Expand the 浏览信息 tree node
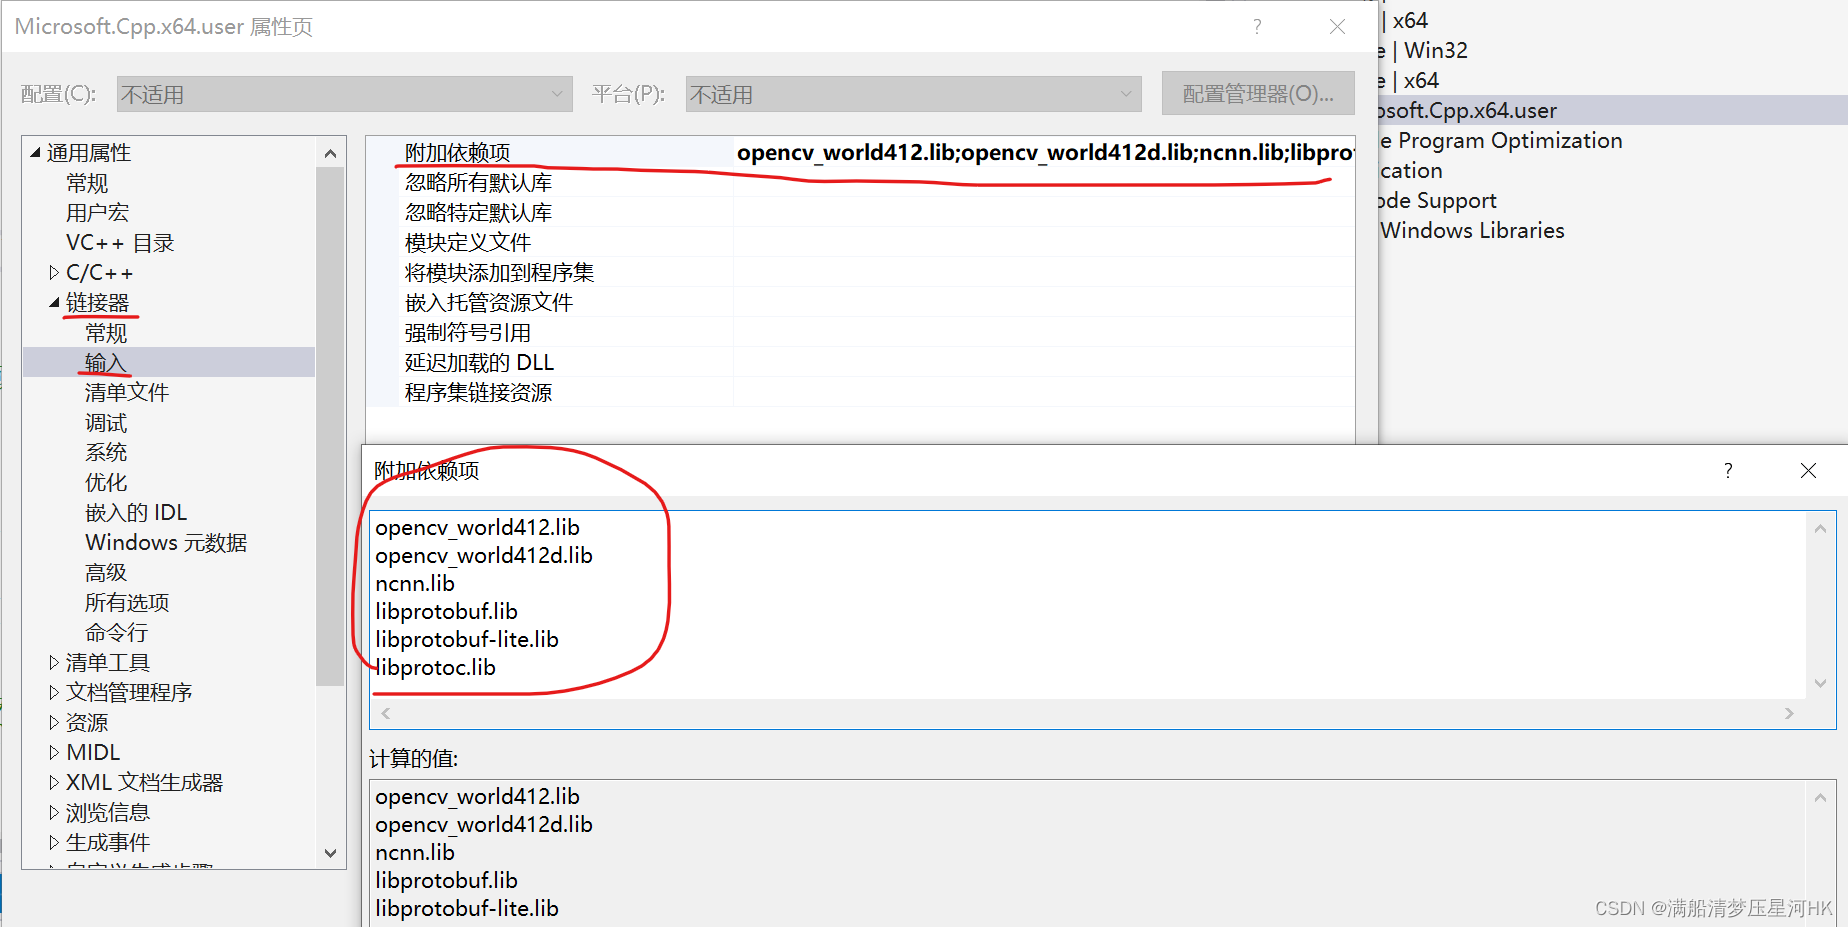The width and height of the screenshot is (1848, 927). [x=54, y=813]
